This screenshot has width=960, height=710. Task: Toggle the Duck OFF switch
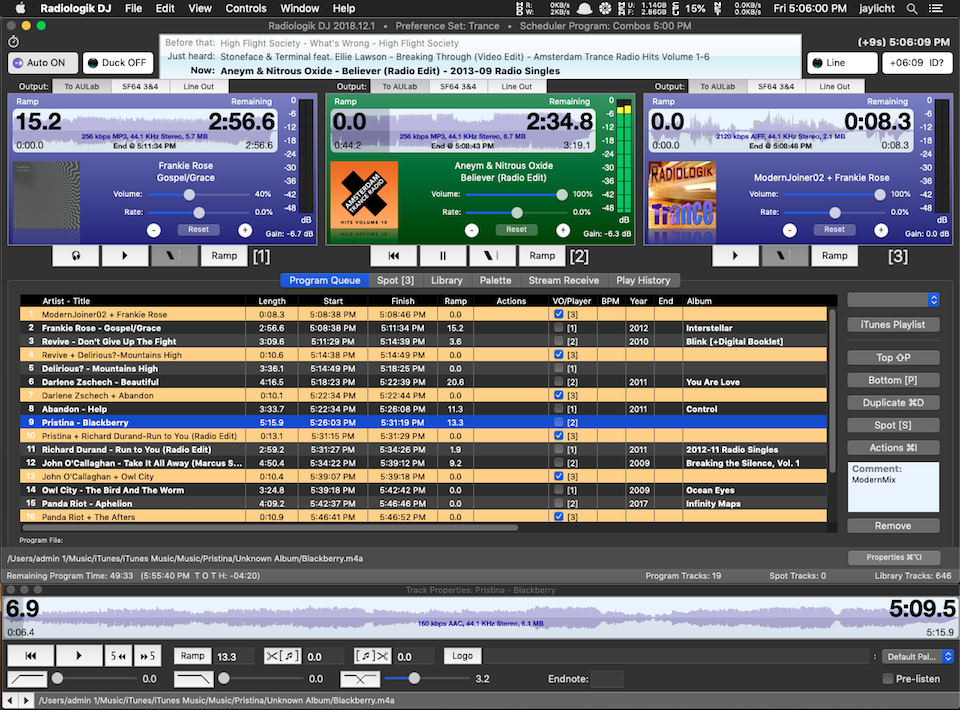click(x=117, y=63)
